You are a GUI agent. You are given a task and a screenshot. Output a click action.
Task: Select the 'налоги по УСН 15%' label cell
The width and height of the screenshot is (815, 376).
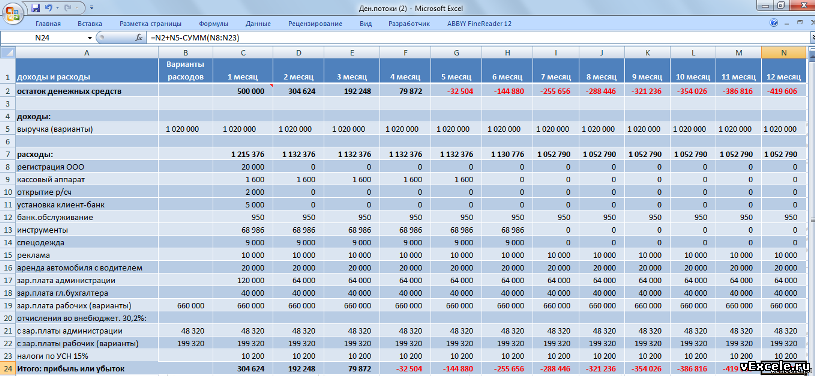87,356
